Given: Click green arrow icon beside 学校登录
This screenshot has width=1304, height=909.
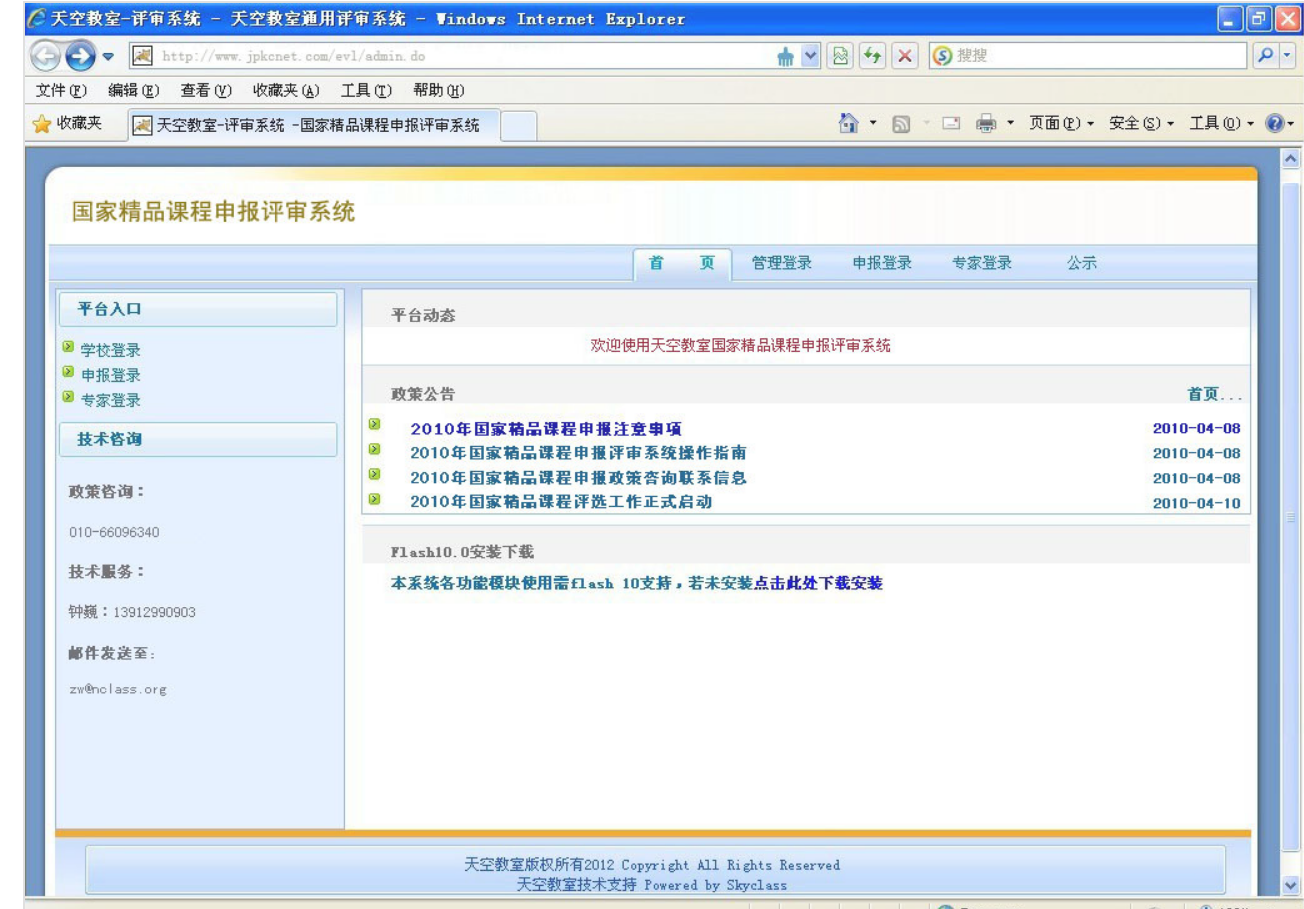Looking at the screenshot, I should coord(68,349).
